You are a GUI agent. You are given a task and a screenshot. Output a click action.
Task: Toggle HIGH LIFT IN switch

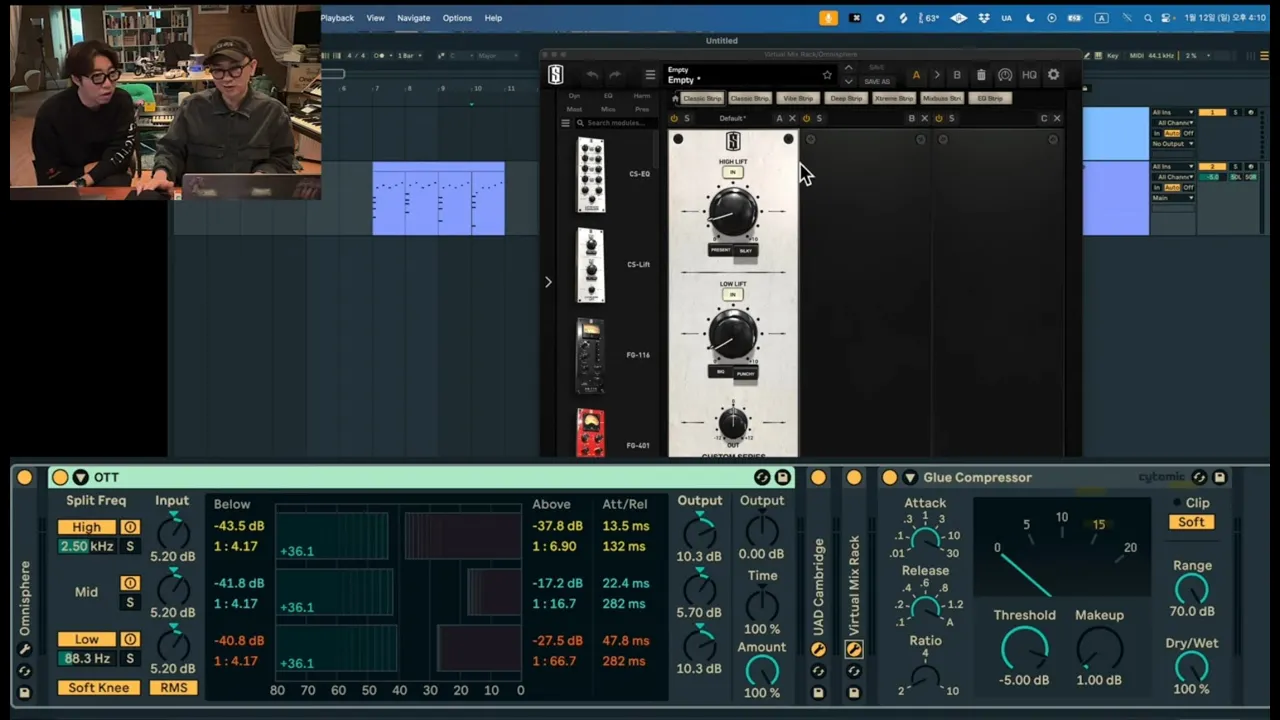(732, 173)
